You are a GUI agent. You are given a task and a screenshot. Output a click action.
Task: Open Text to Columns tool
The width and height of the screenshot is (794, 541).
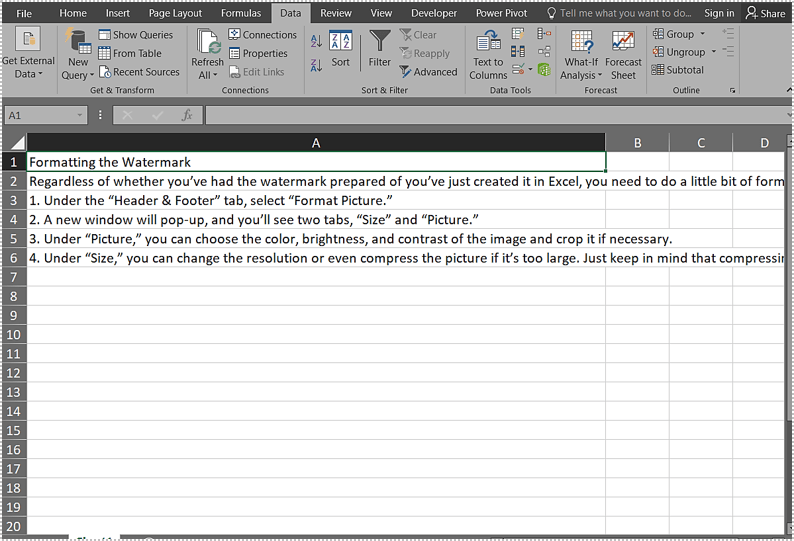(x=488, y=53)
